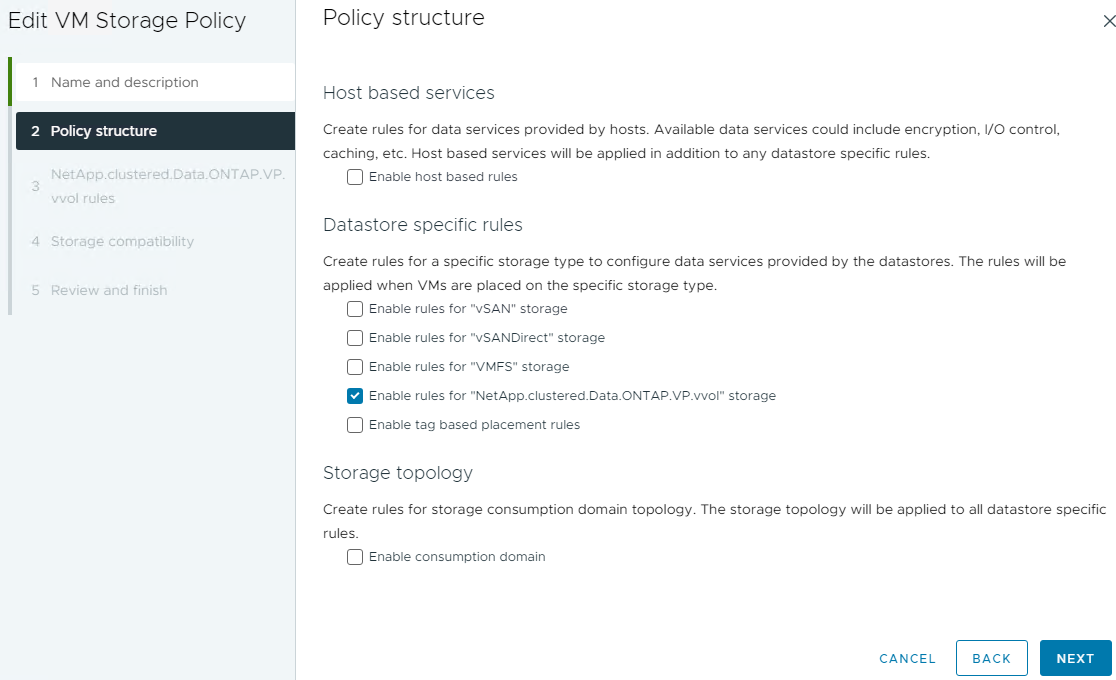Open step 3 NetApp vvol rules
The image size is (1116, 680).
click(167, 186)
